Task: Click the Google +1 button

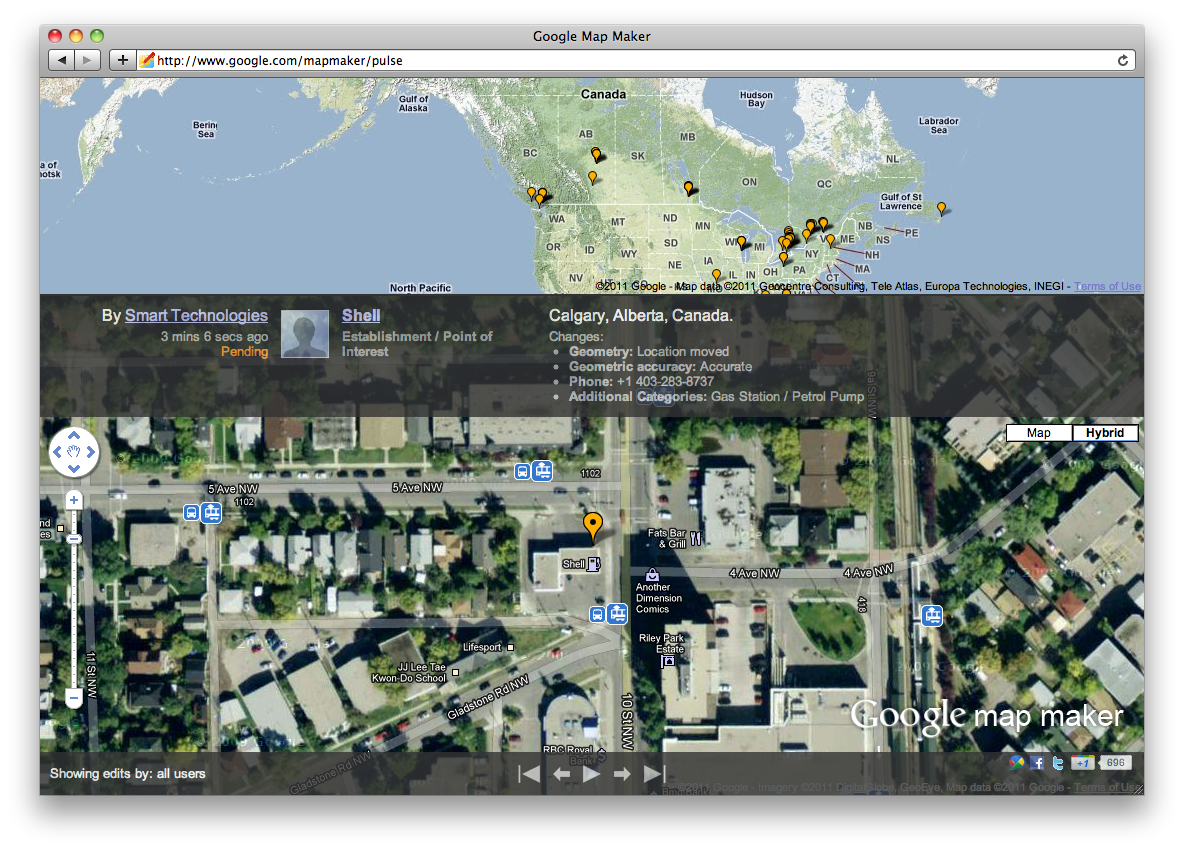Action: pos(1083,762)
